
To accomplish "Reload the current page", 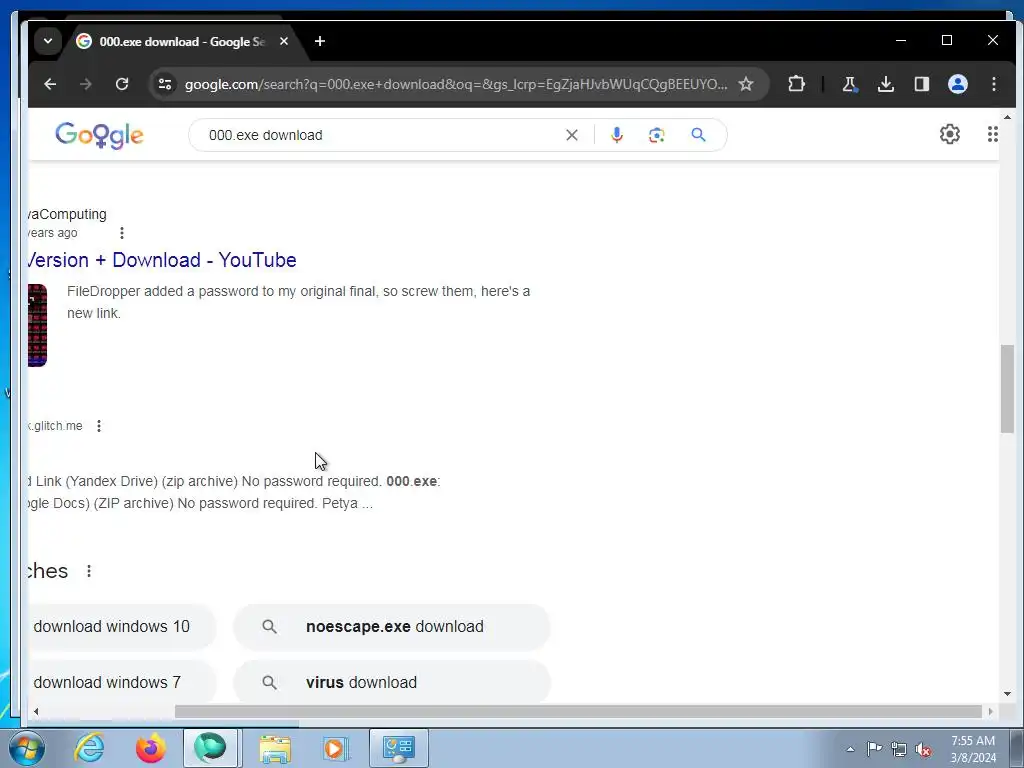I will (122, 84).
